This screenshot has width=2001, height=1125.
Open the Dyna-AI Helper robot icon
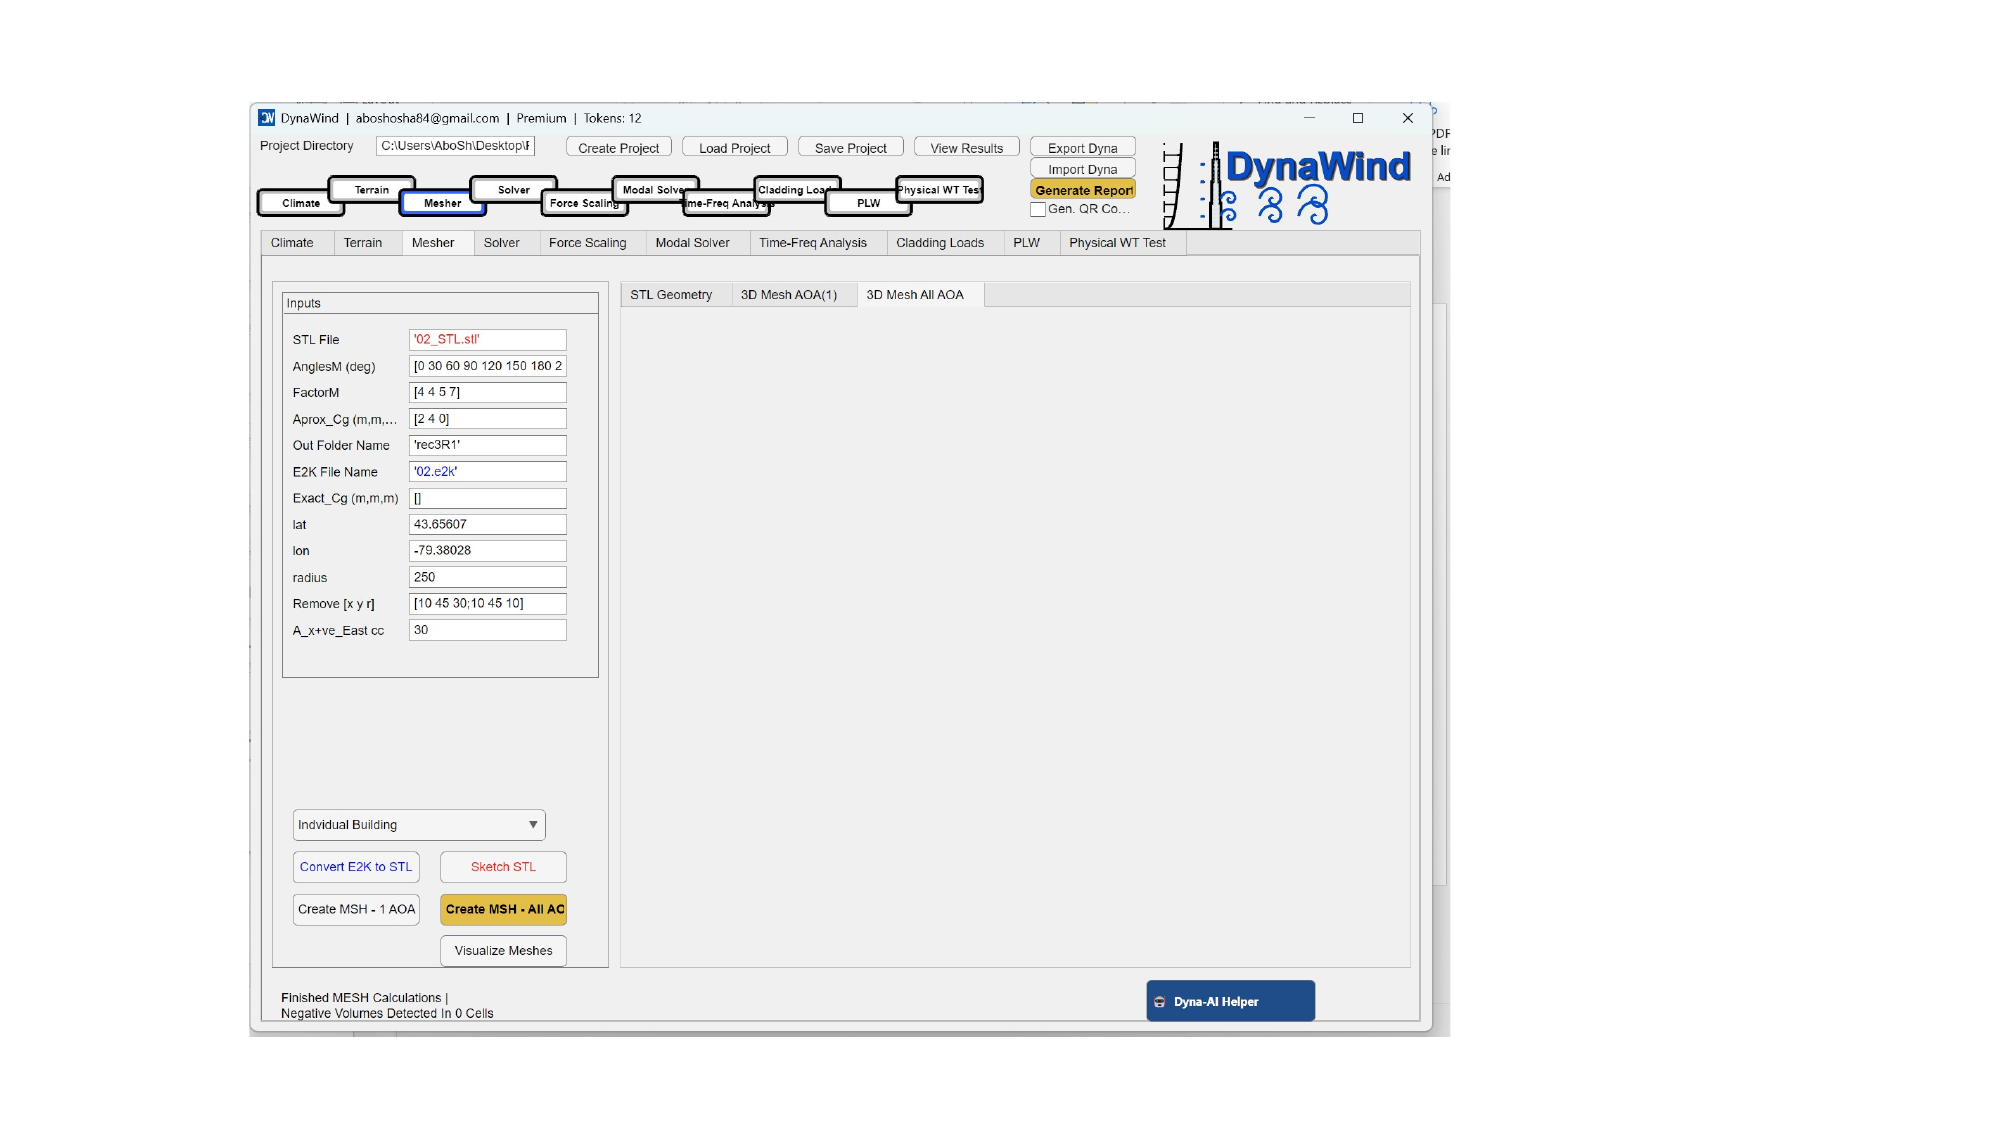(1160, 1002)
